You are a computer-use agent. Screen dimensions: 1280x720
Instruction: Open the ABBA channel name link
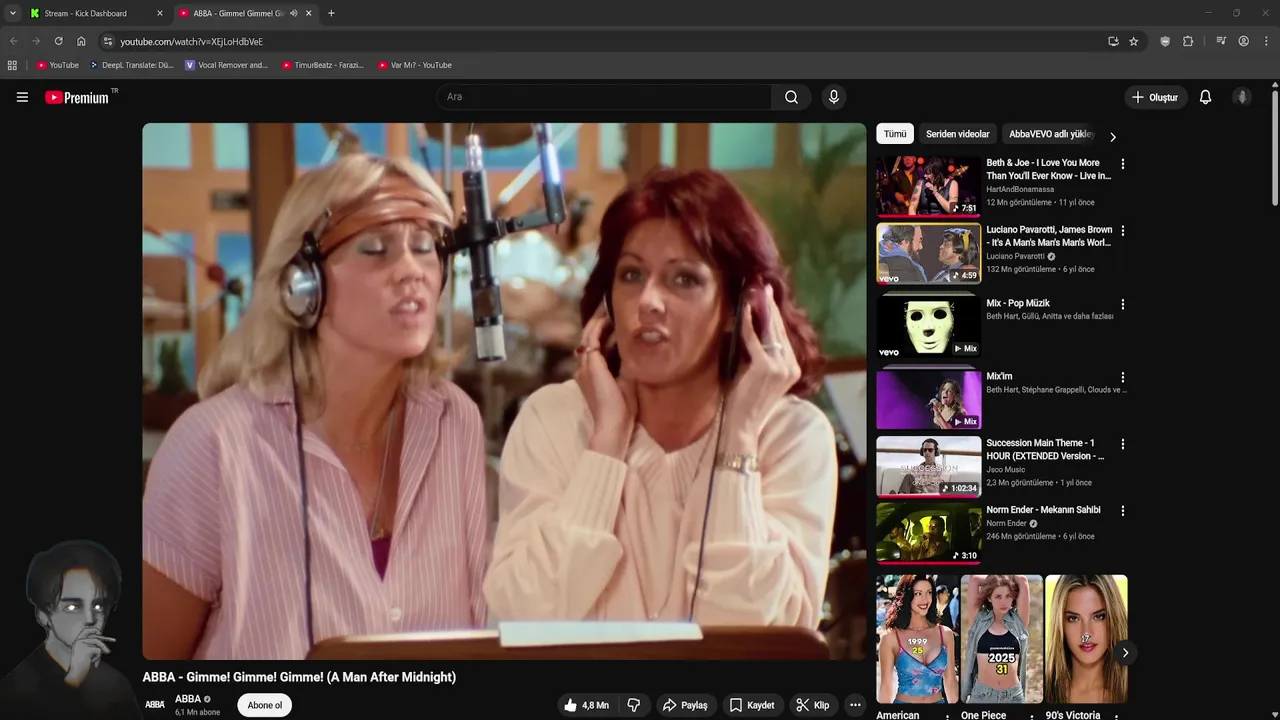188,699
